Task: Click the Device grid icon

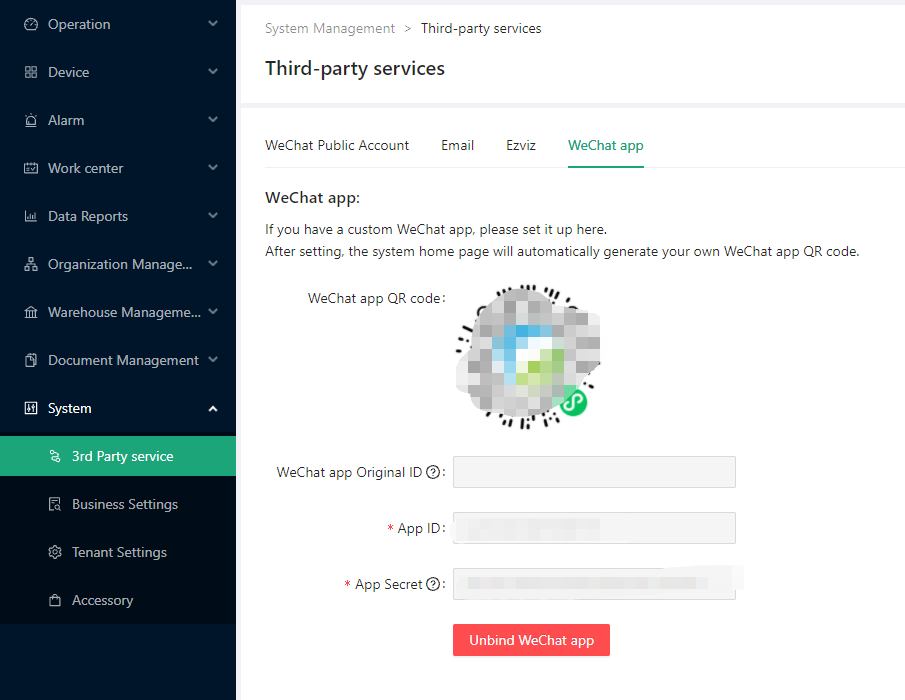Action: tap(31, 72)
